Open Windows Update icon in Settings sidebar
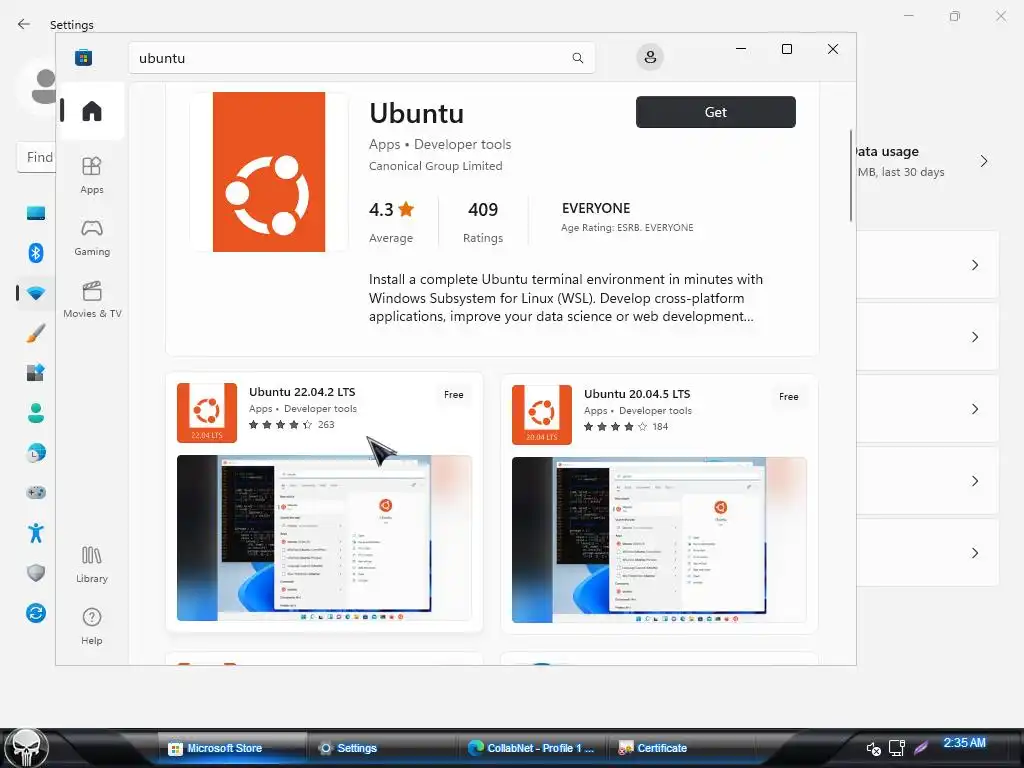Screen dimensions: 1024x768 tap(36, 613)
